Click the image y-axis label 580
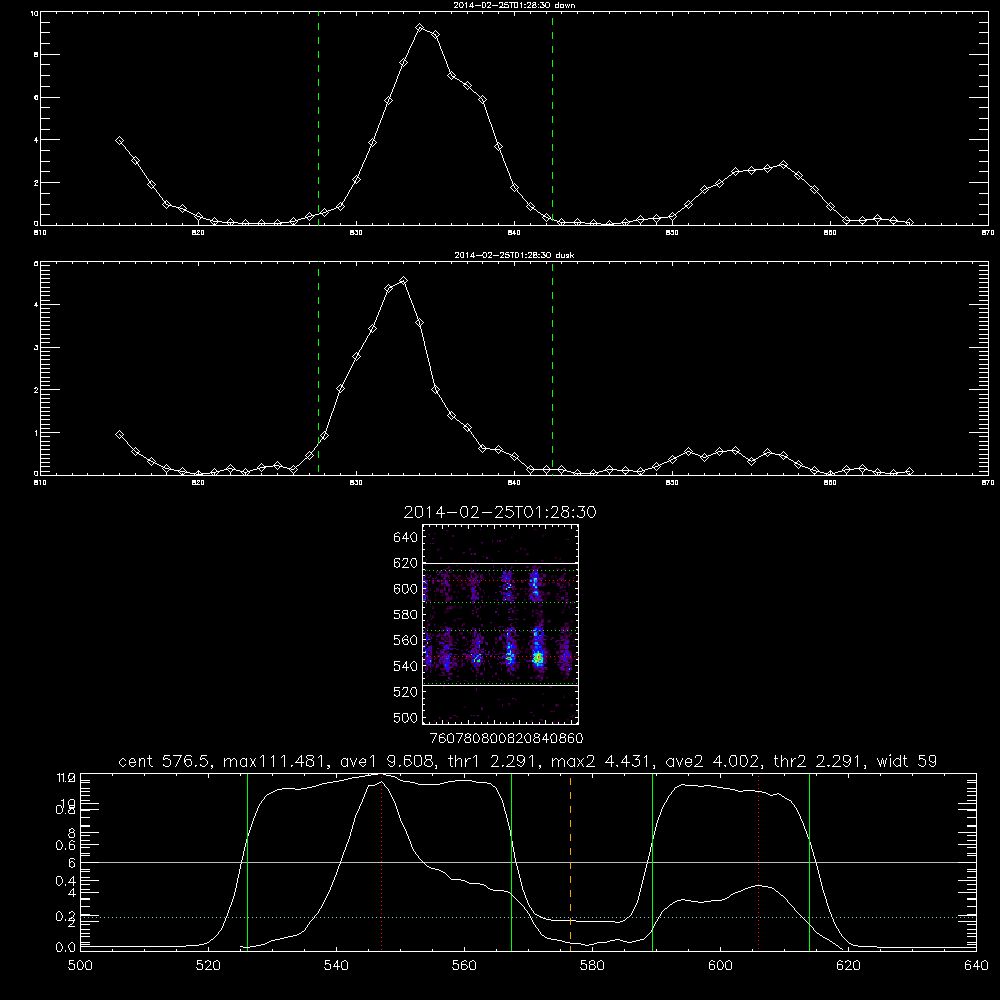Screen dimensions: 1000x1000 [x=405, y=615]
